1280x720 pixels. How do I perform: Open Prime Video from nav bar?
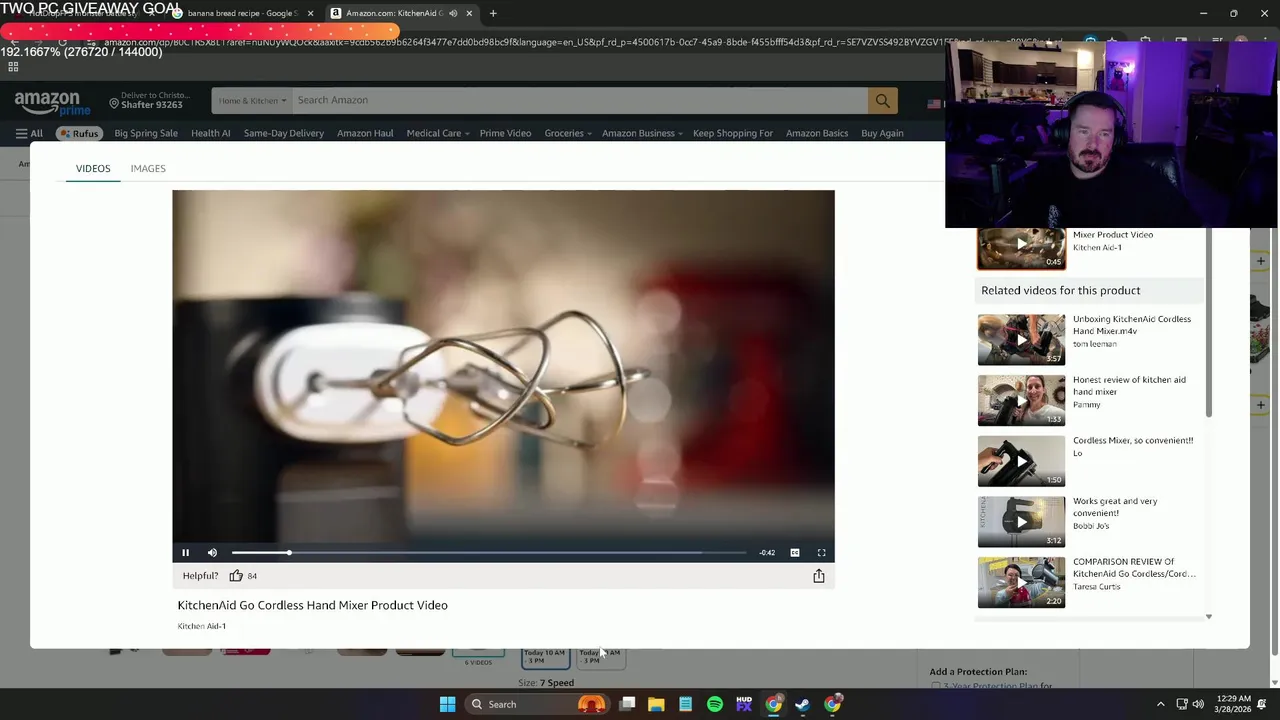[x=505, y=133]
